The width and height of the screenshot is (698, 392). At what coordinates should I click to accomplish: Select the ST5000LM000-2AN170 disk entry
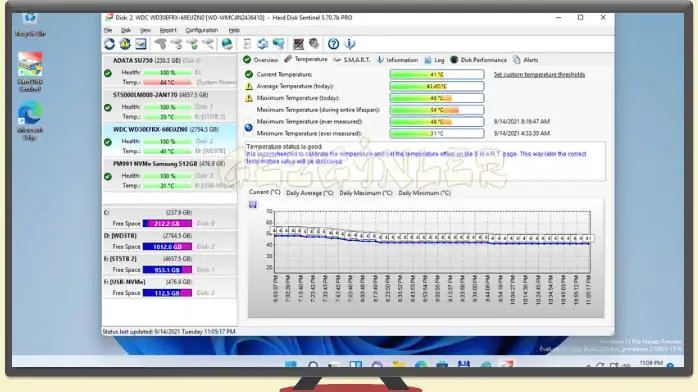click(x=170, y=106)
